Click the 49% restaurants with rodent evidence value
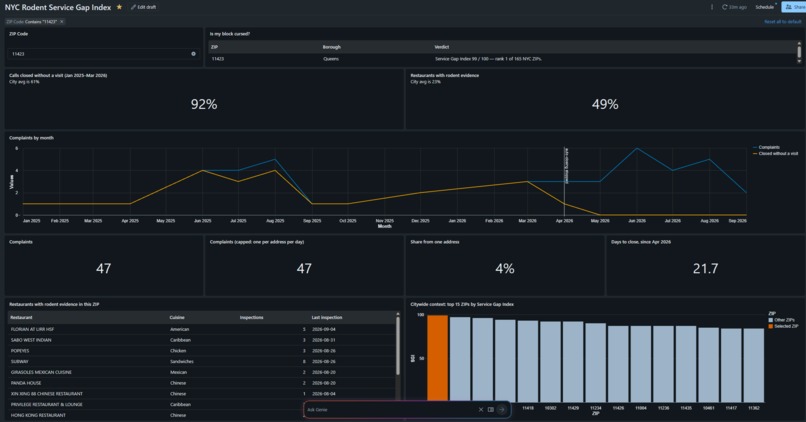The width and height of the screenshot is (806, 422). 605,104
